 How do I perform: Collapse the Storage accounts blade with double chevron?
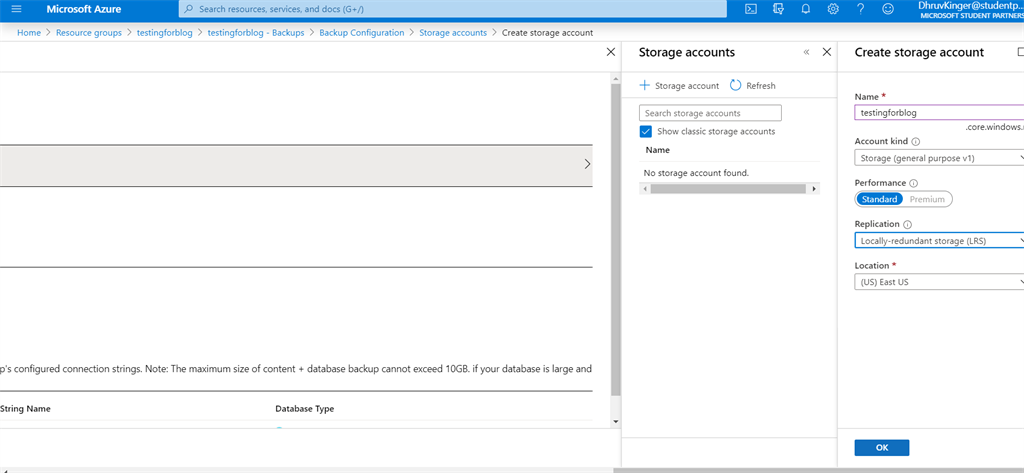pos(806,52)
